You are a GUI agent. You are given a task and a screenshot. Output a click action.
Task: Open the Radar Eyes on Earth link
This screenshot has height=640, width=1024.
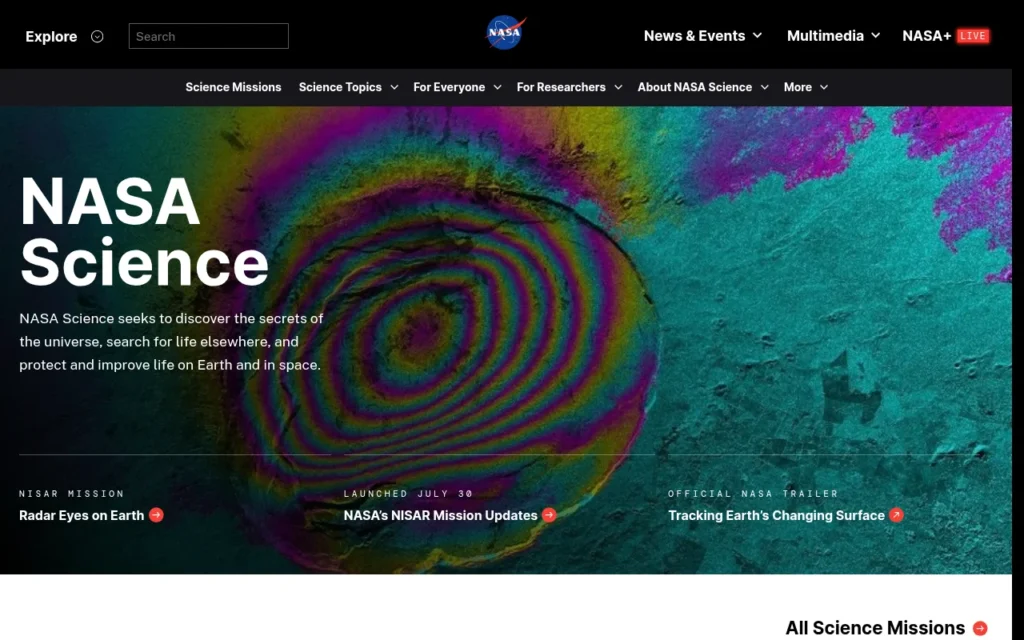tap(82, 515)
